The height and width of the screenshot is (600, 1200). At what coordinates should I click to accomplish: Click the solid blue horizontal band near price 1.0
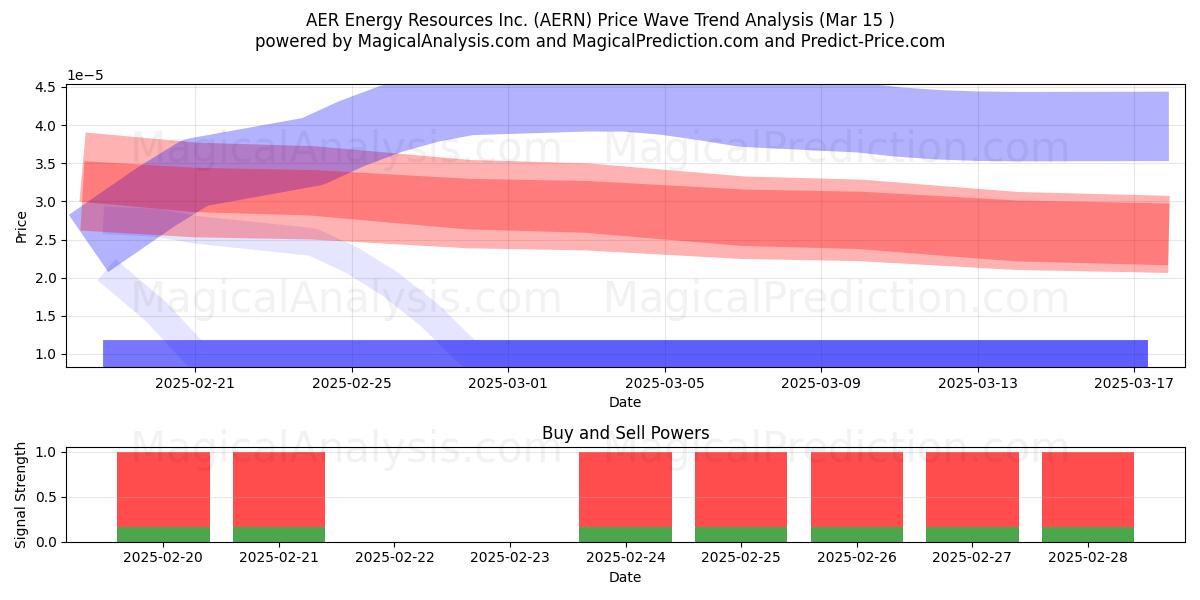click(x=625, y=353)
